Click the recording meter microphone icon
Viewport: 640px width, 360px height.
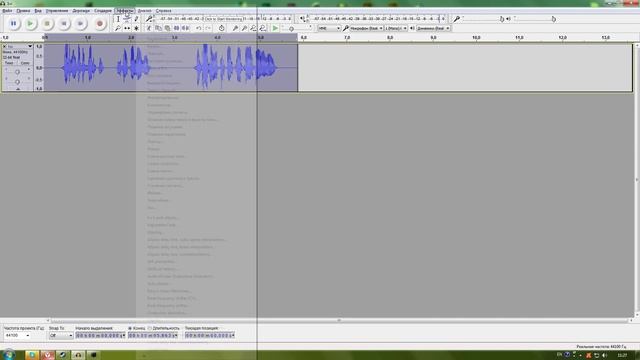click(149, 19)
